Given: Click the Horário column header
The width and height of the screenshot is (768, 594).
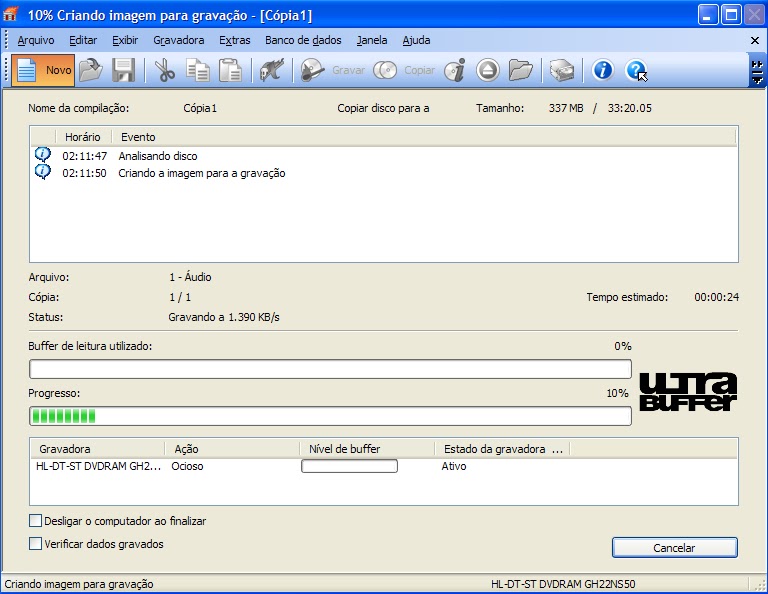Looking at the screenshot, I should 83,137.
